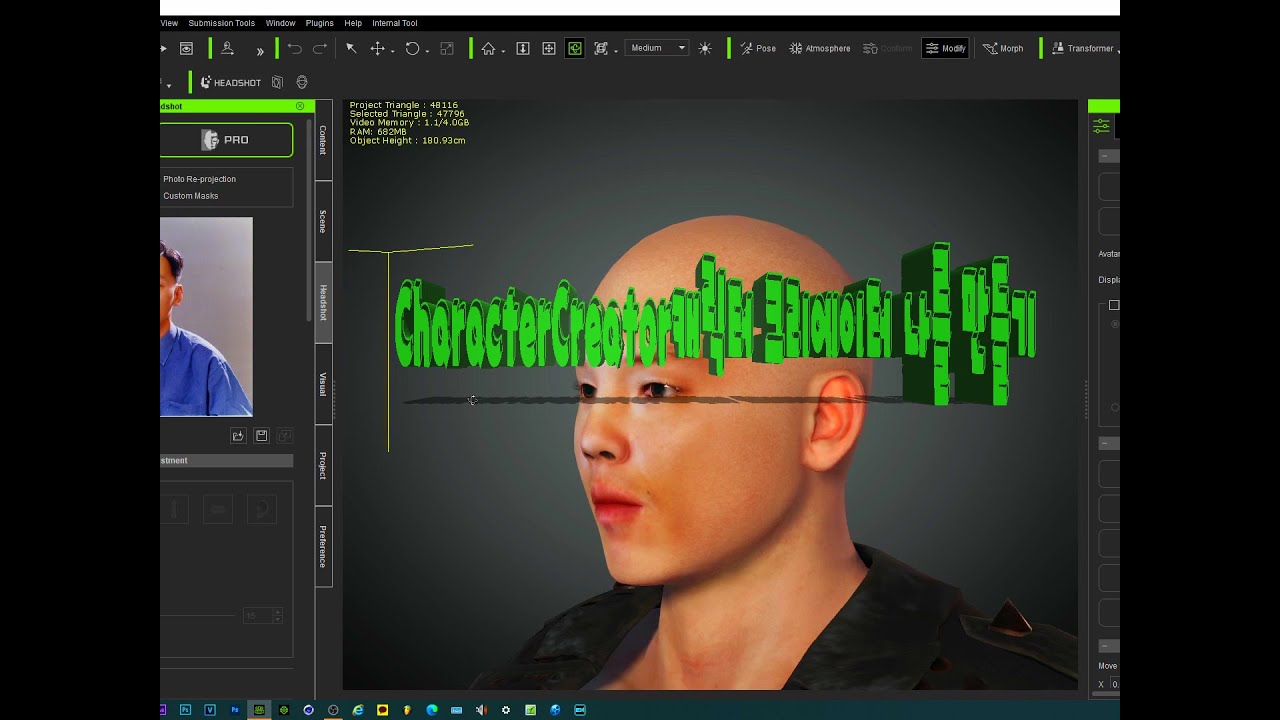Click the FL Studio fruit taskbar icon
1280x720 pixels.
(407, 710)
